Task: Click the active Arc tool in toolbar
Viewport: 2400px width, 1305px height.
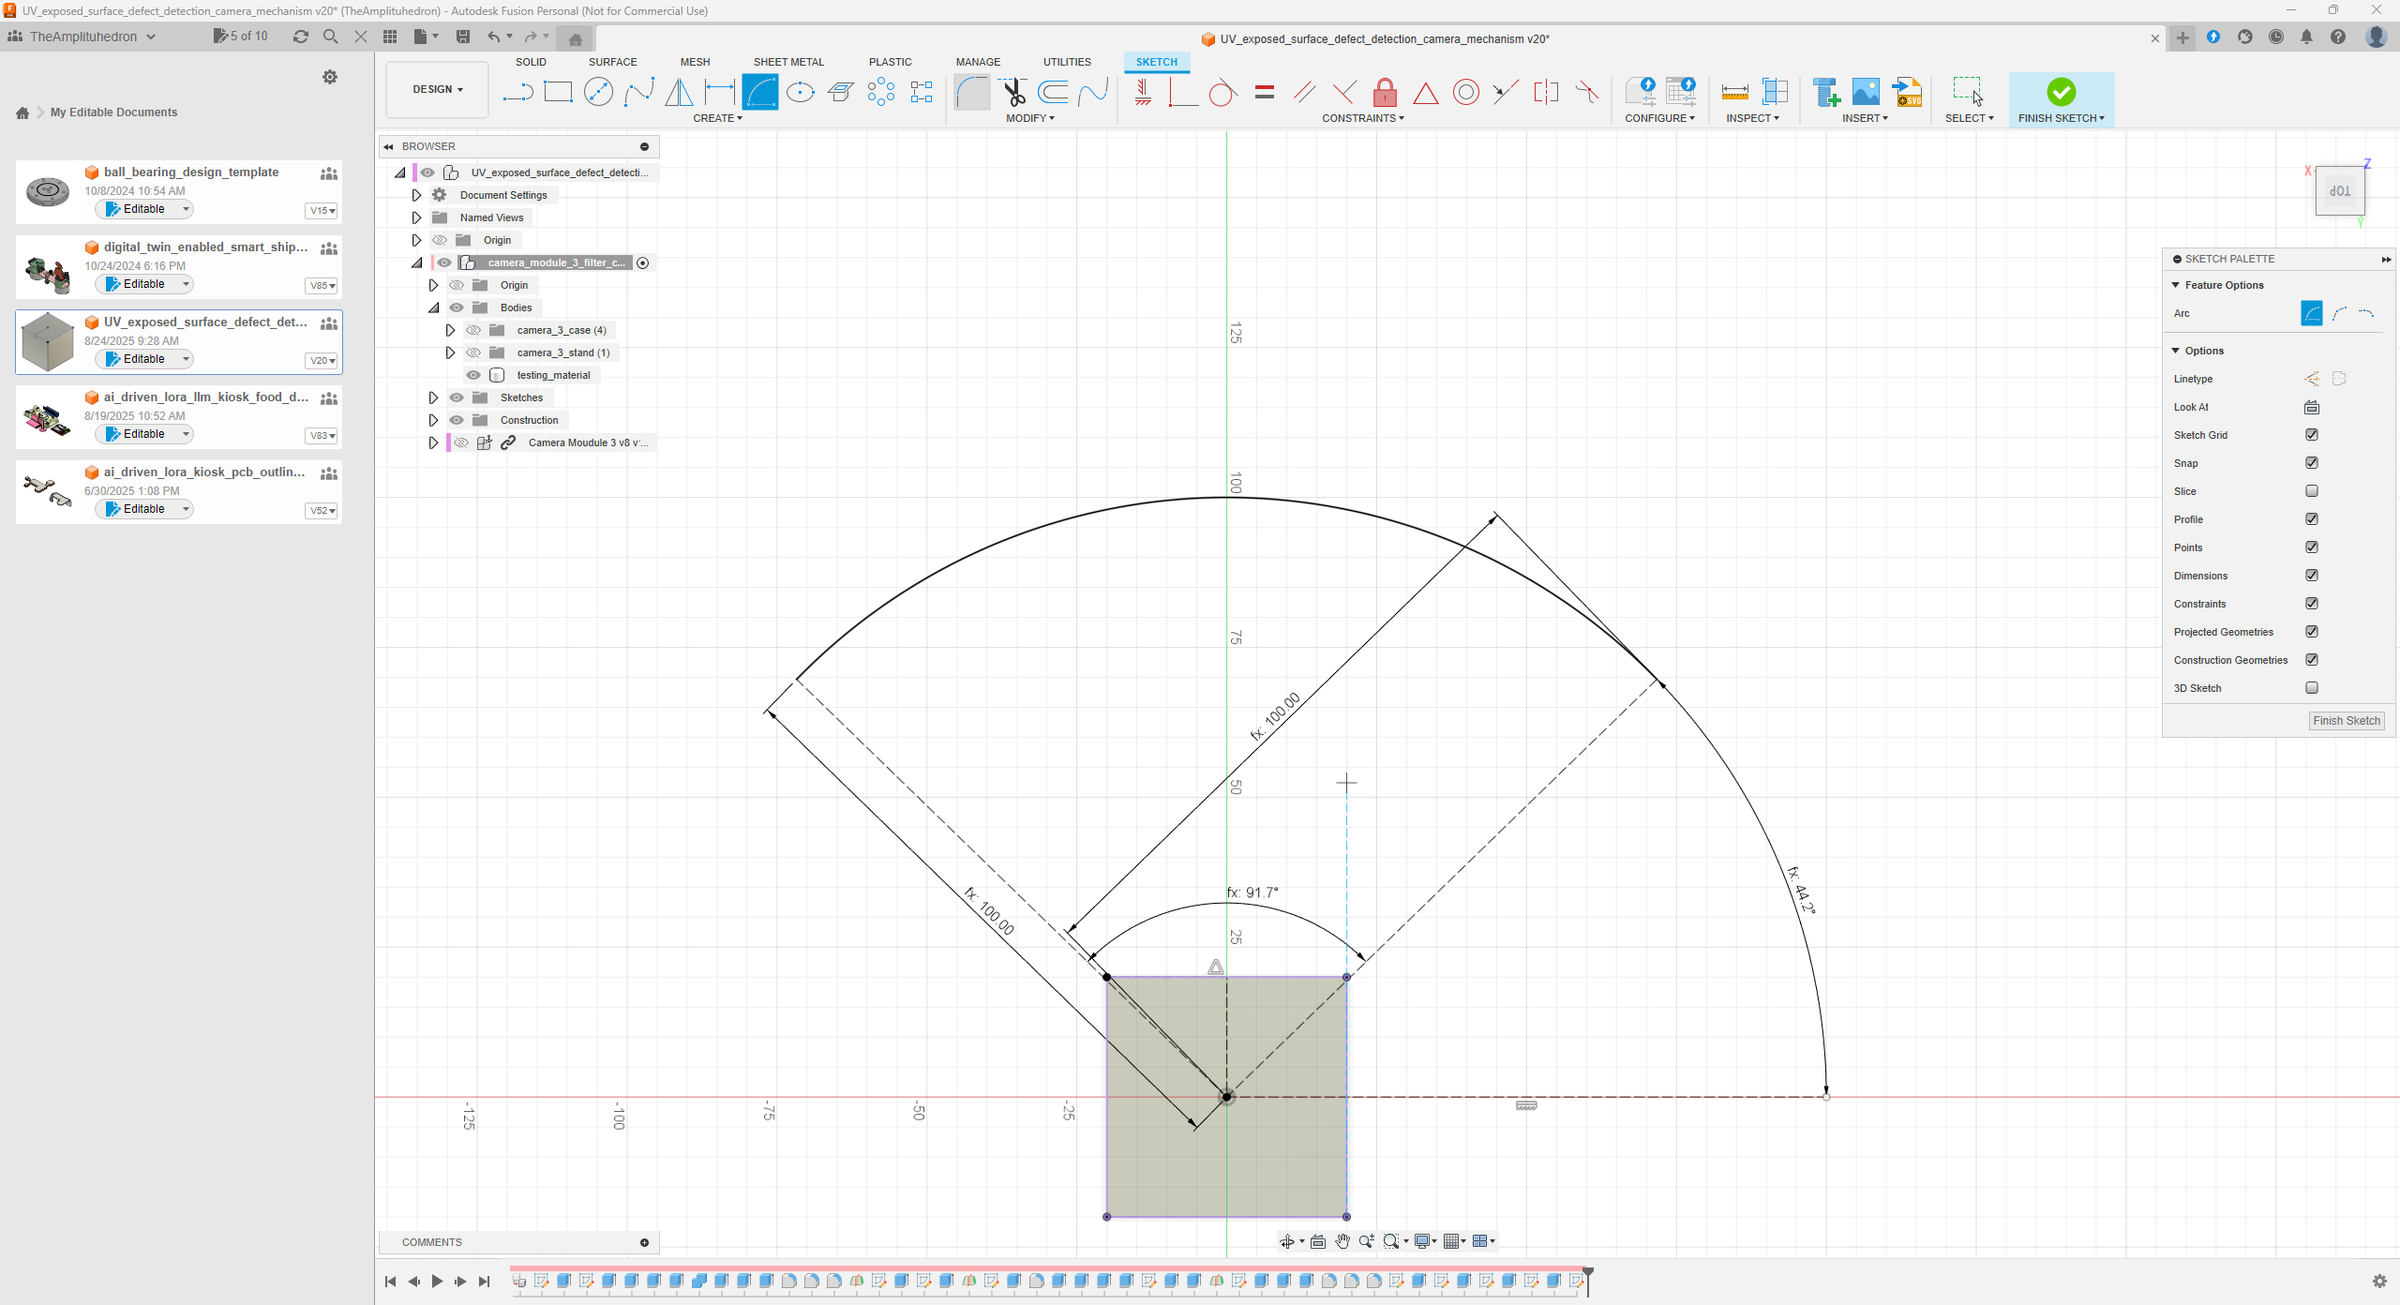Action: [760, 93]
